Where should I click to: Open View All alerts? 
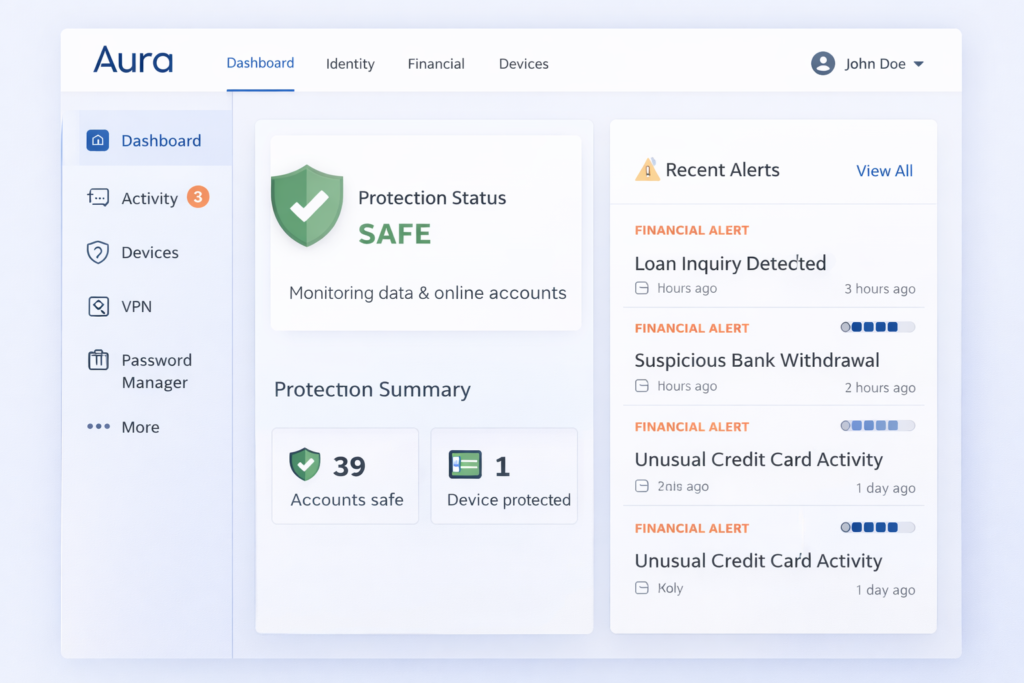coord(884,170)
